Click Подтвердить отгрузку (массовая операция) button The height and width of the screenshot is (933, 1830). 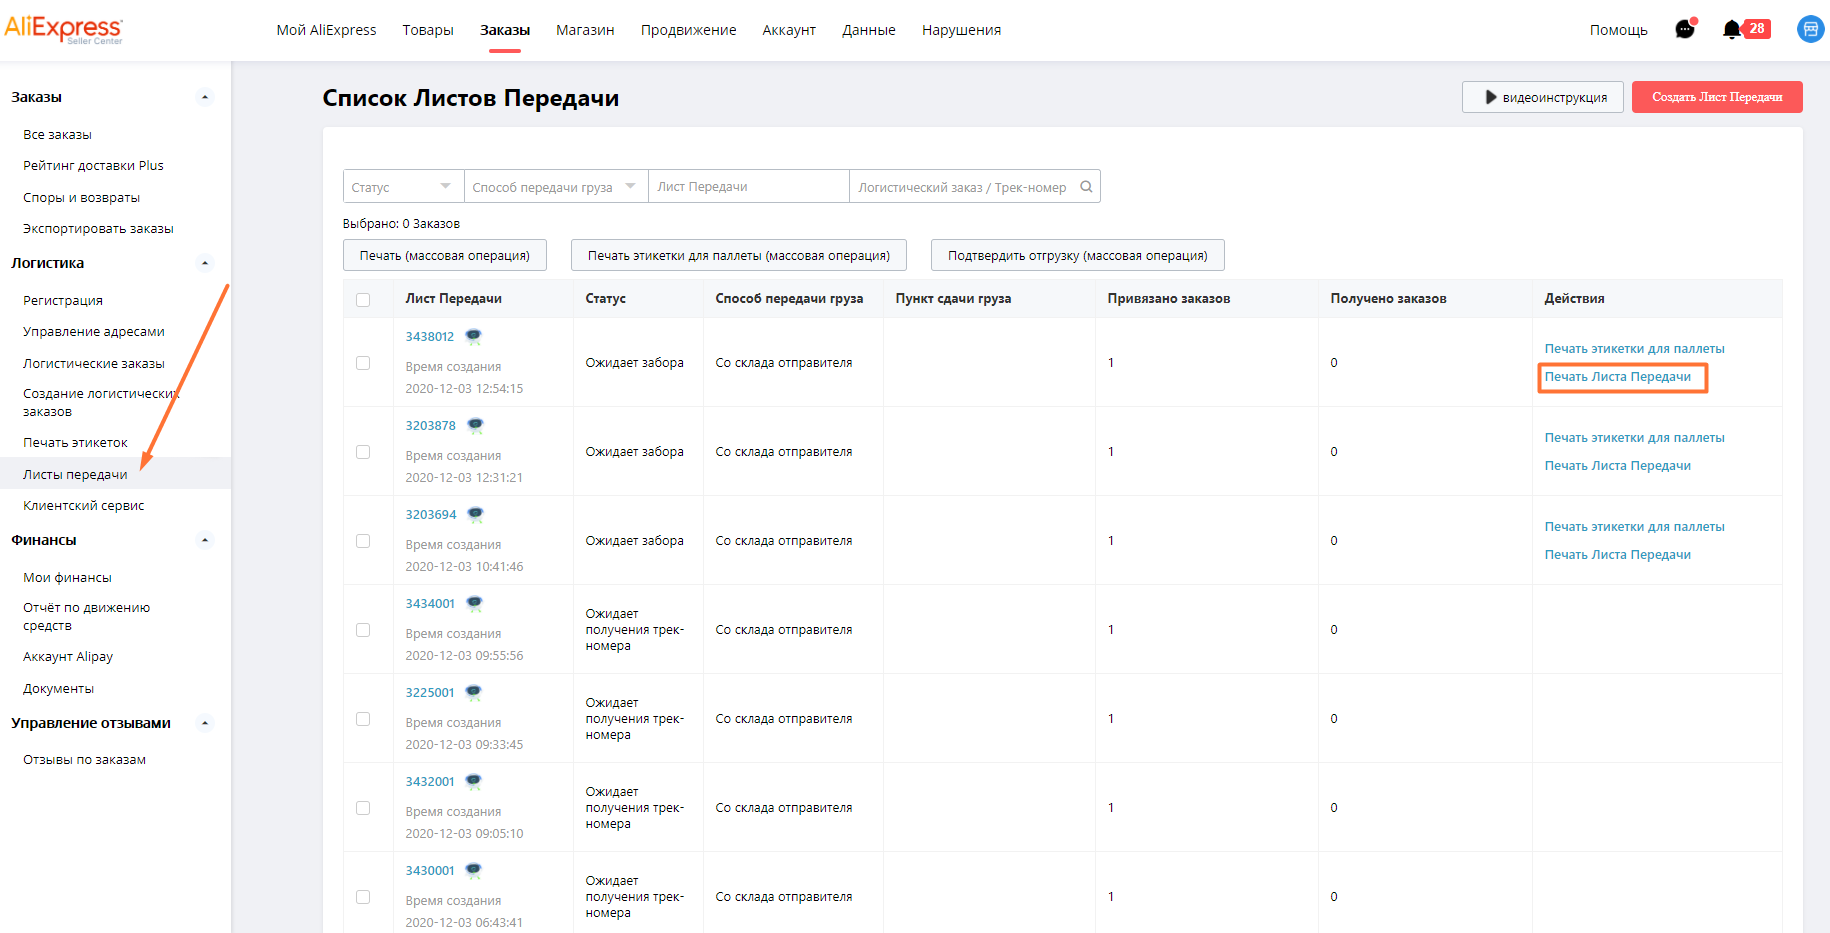click(1078, 255)
